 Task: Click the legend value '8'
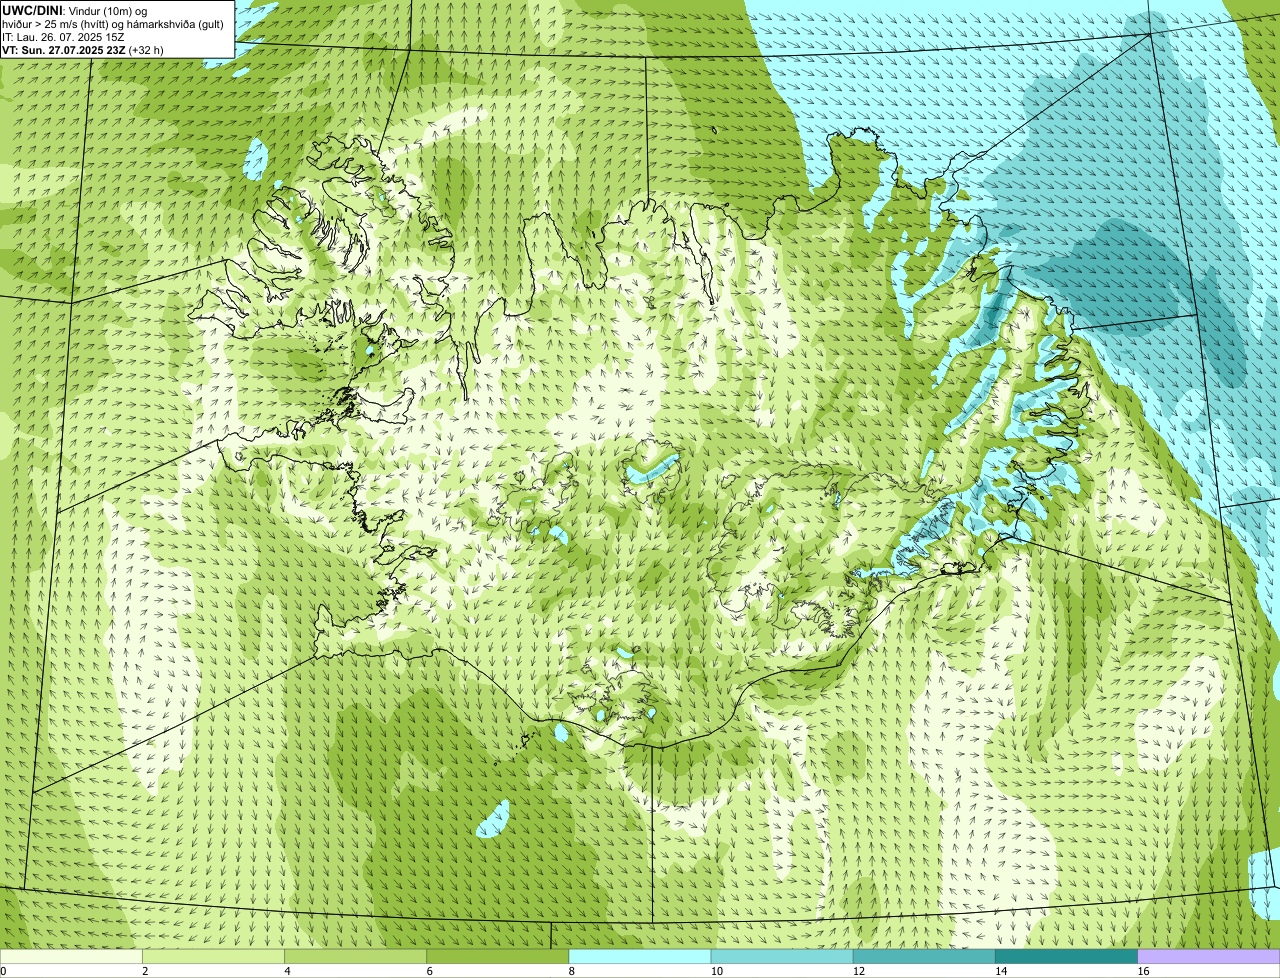[572, 971]
